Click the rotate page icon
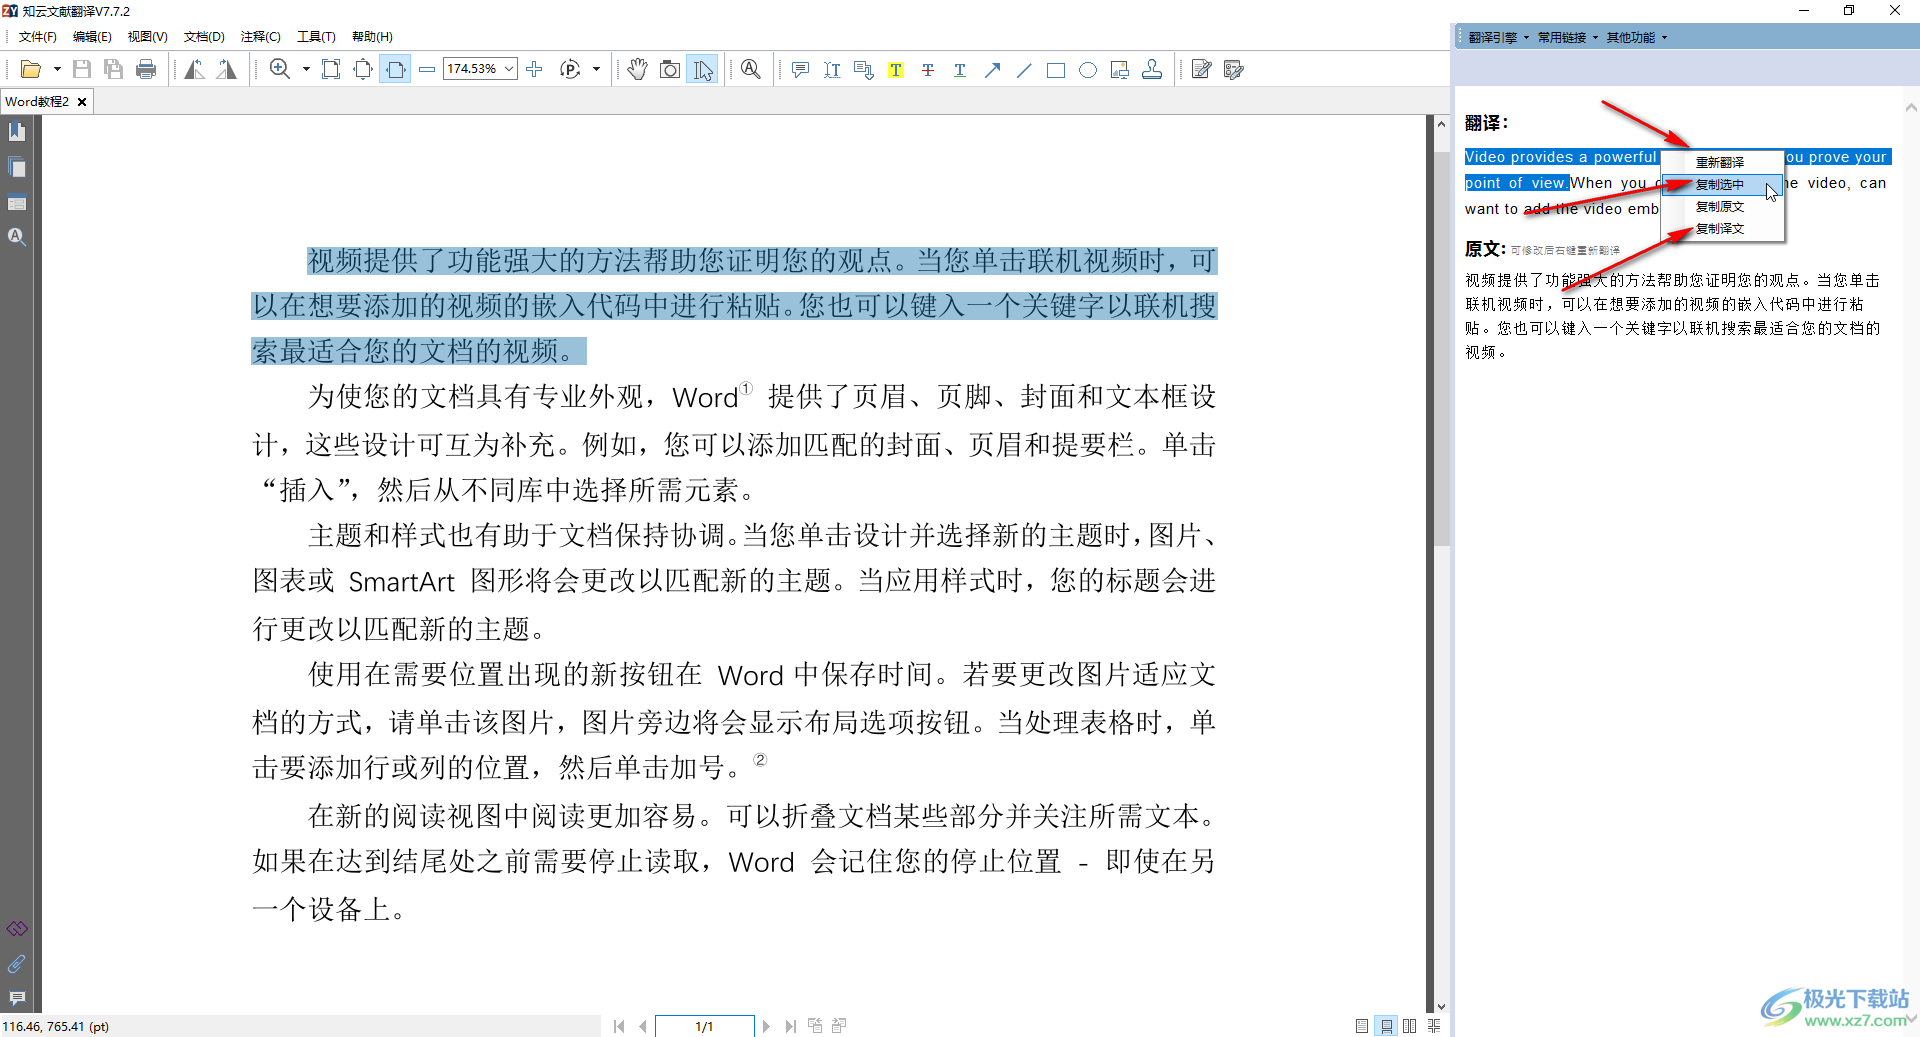1920x1037 pixels. point(570,70)
